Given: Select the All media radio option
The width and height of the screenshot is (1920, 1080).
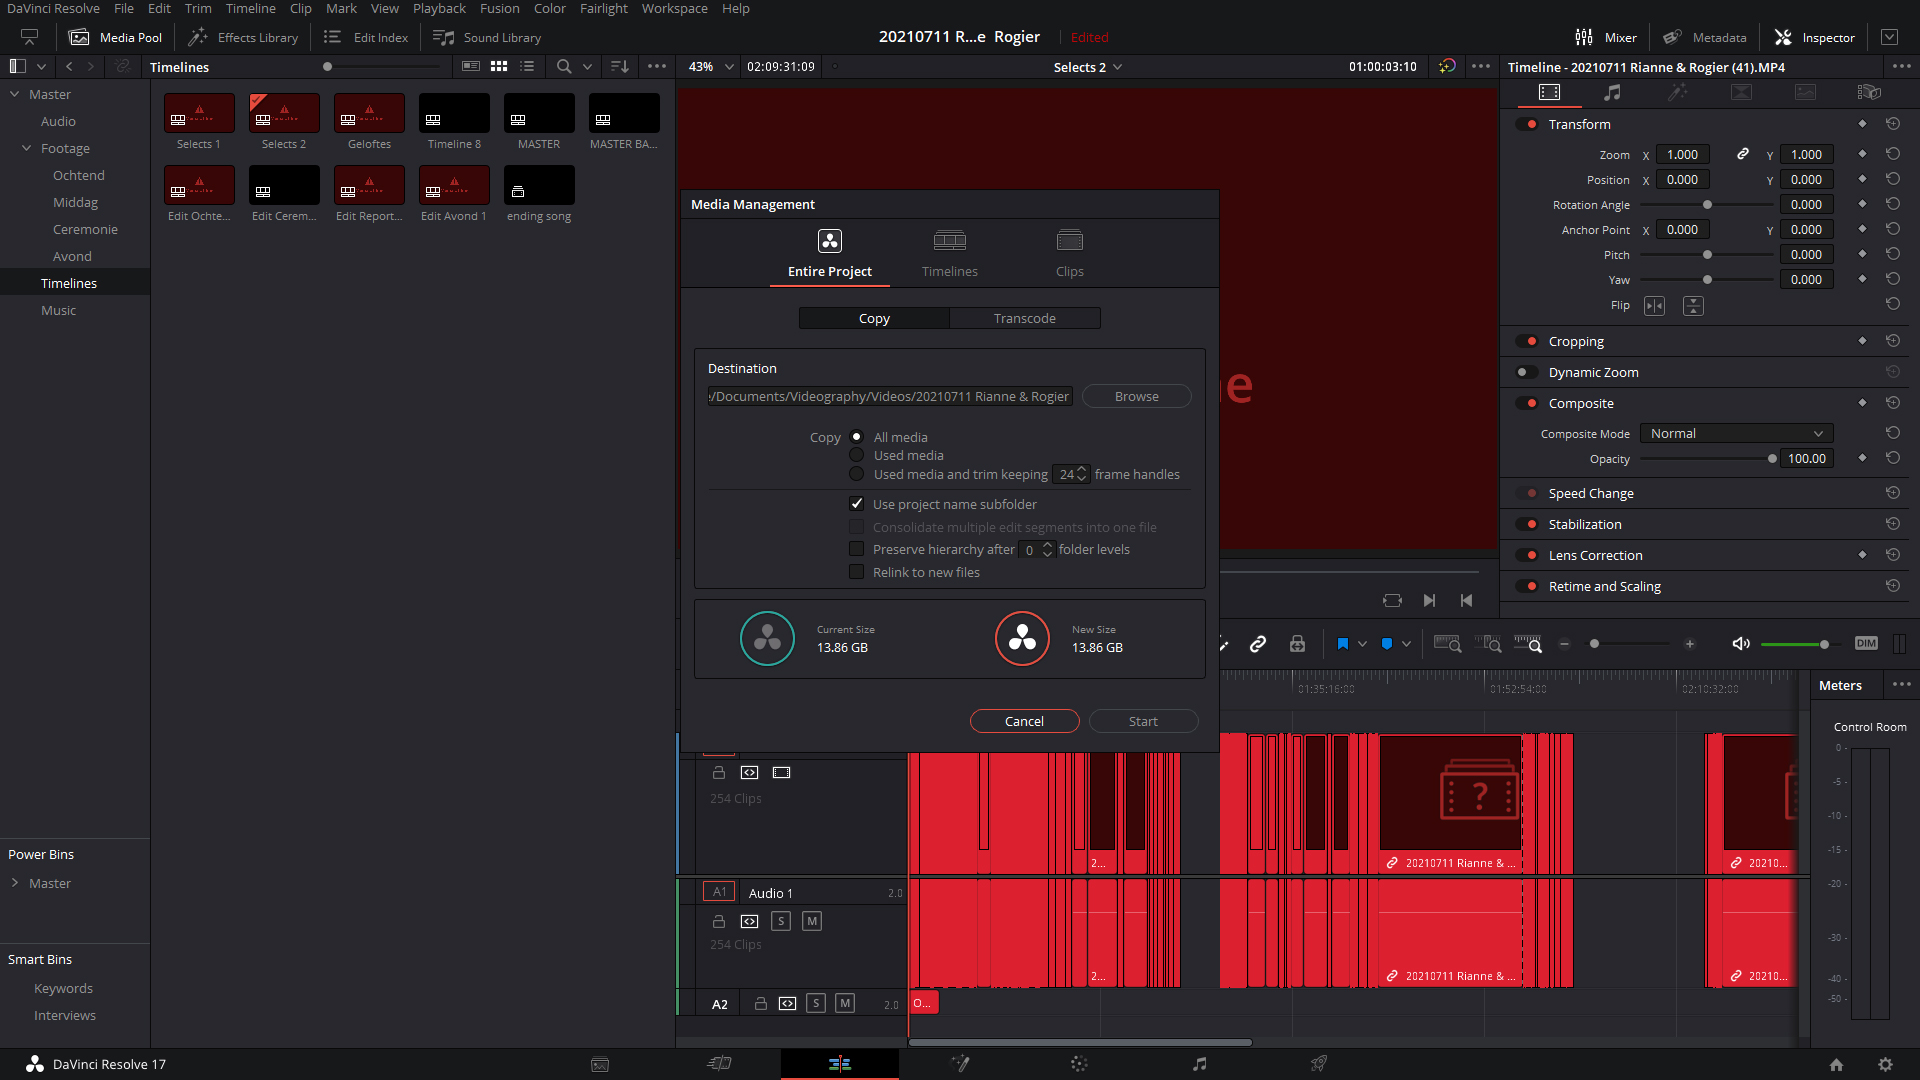Looking at the screenshot, I should (857, 437).
